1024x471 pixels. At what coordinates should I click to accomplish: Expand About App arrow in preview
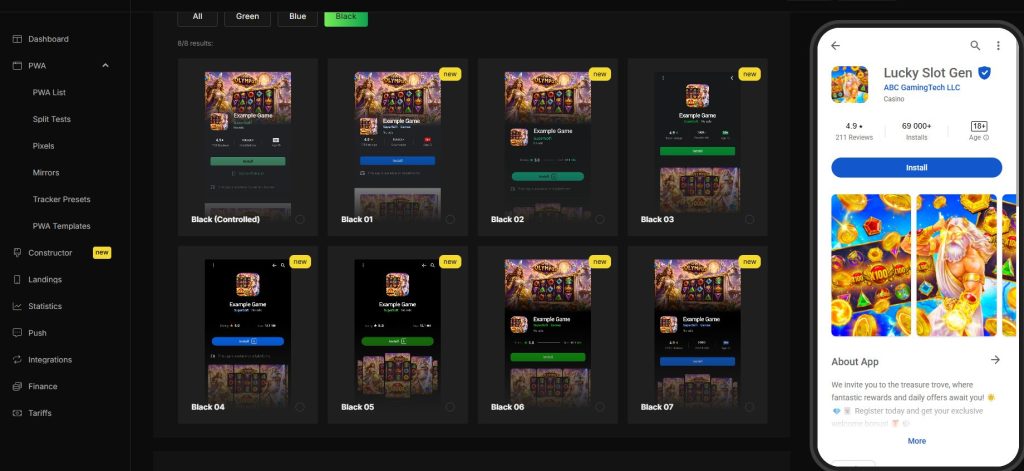[x=995, y=360]
